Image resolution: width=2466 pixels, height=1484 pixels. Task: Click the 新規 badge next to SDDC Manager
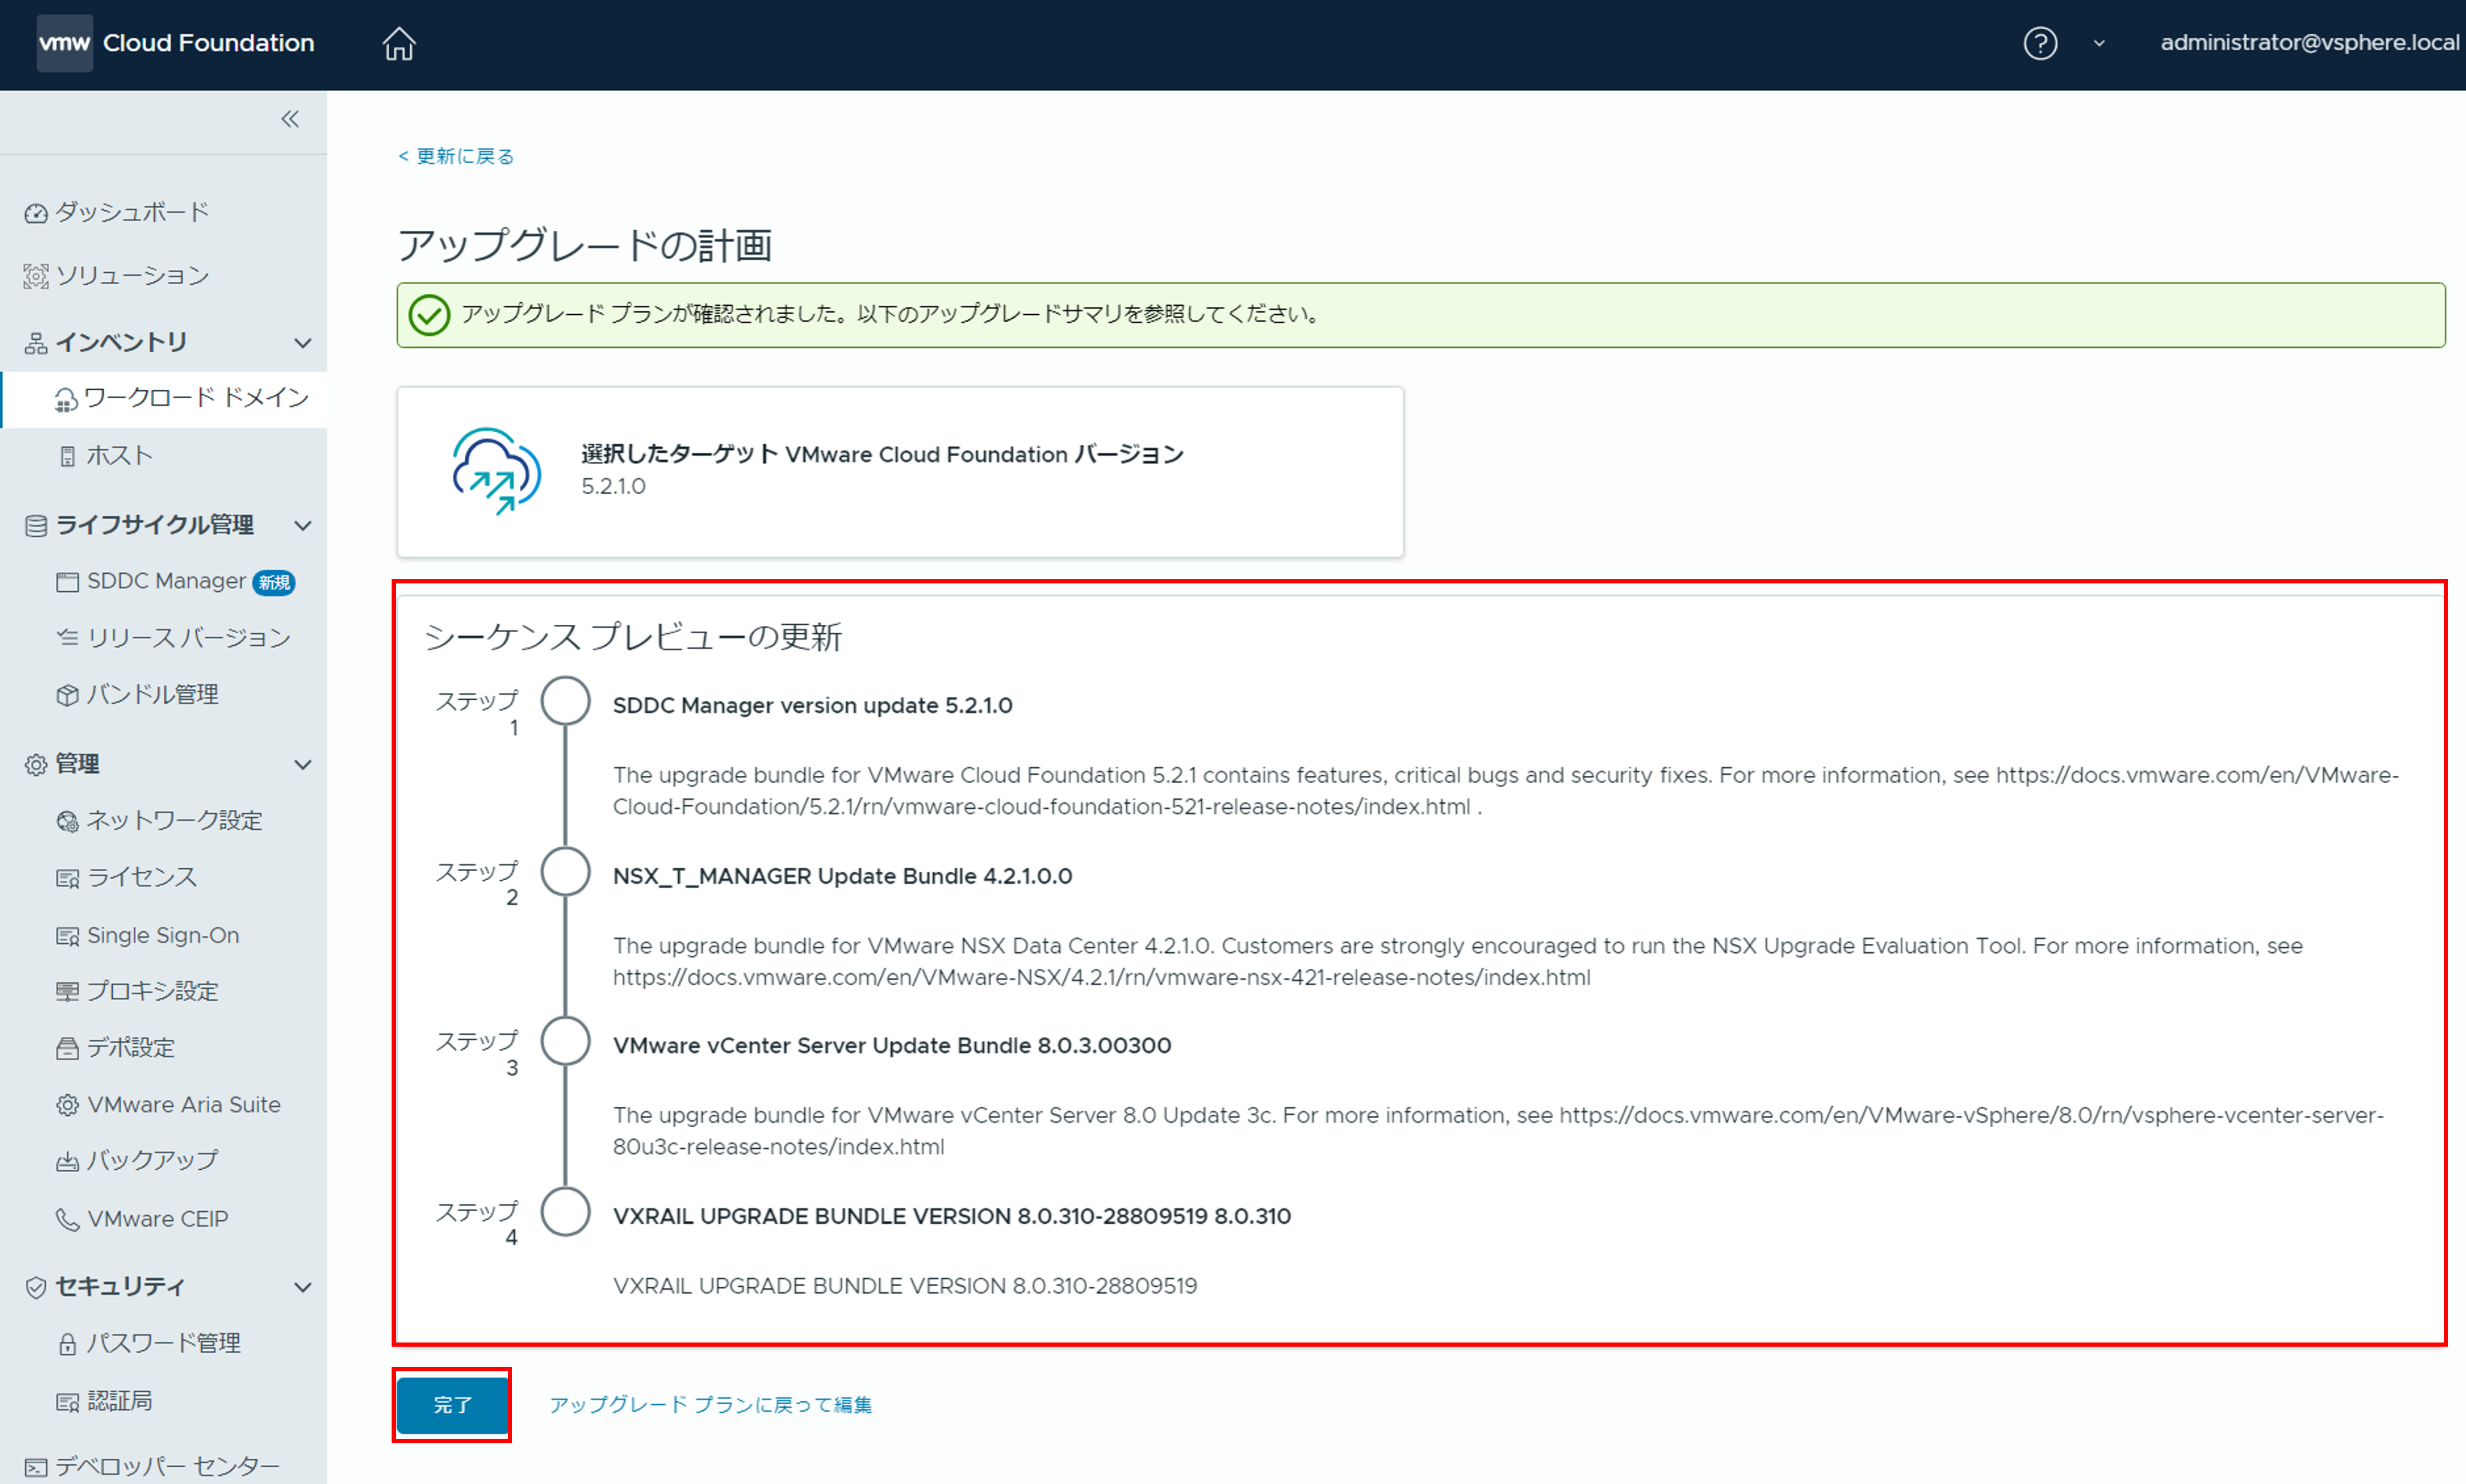pos(274,582)
